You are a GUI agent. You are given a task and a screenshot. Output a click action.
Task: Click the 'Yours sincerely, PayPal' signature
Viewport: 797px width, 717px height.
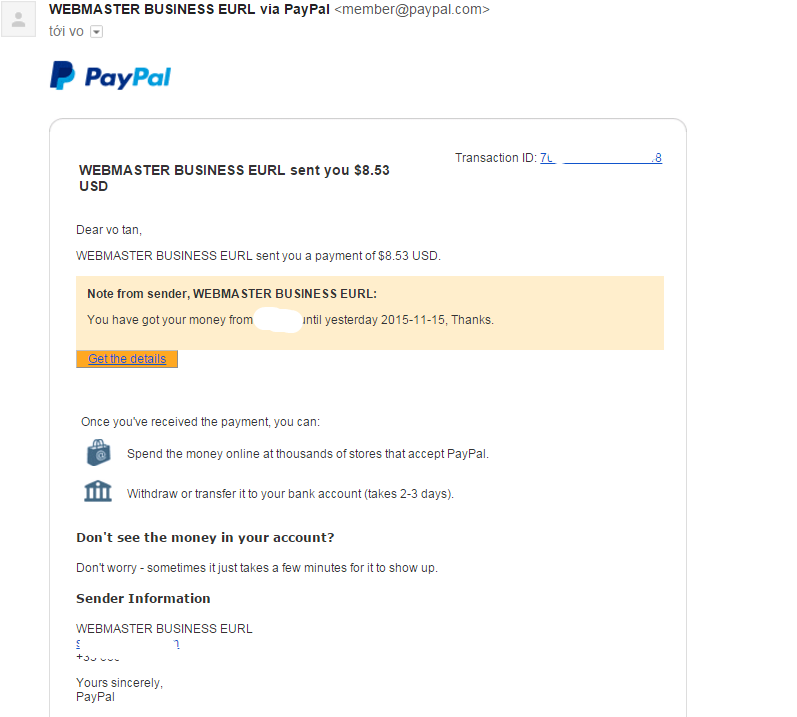[119, 690]
